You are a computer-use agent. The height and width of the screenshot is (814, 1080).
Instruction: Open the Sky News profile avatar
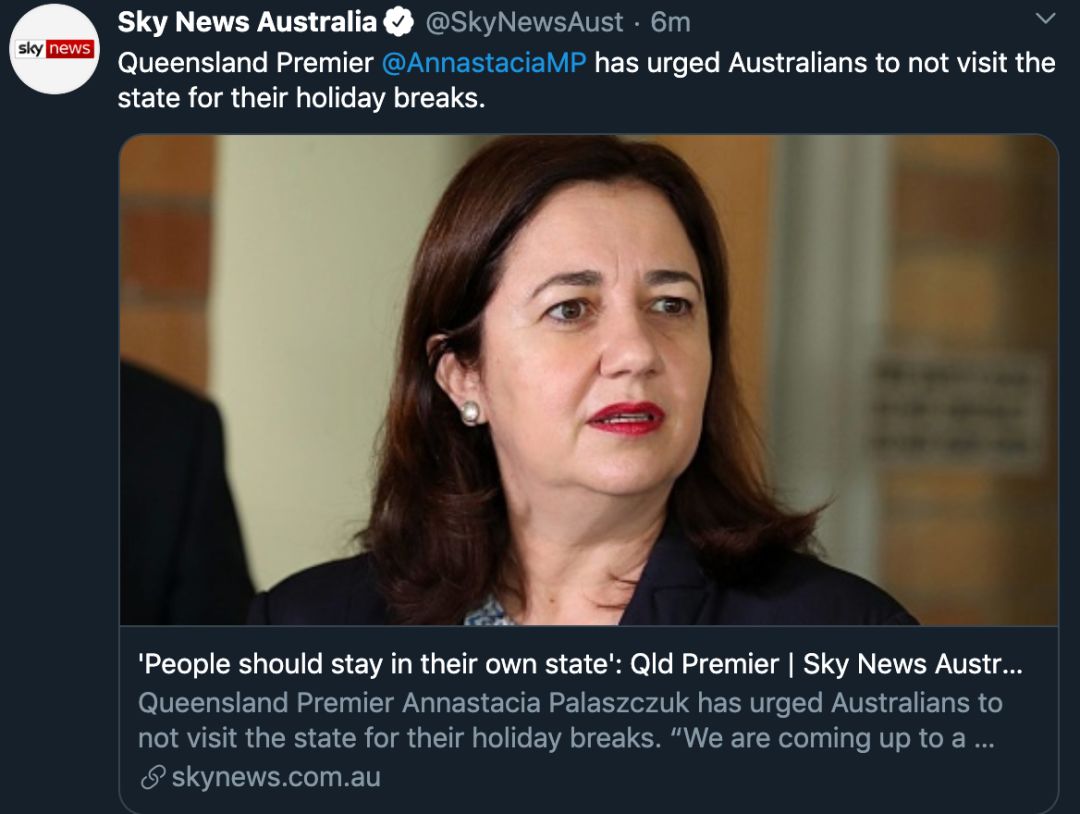click(55, 50)
